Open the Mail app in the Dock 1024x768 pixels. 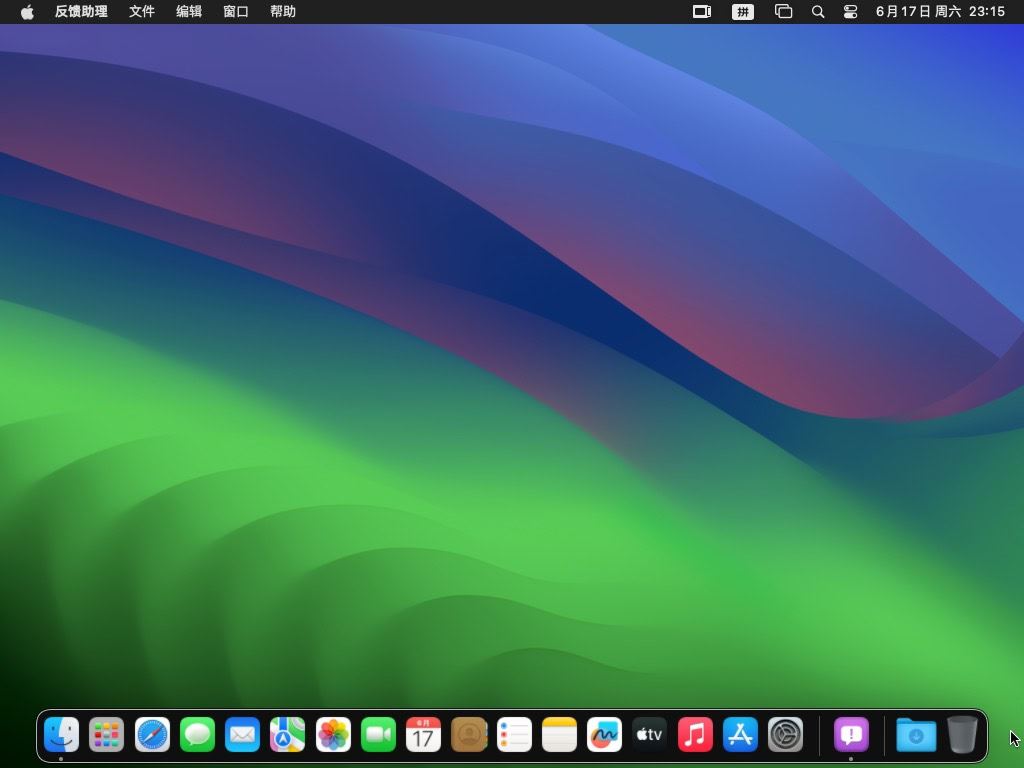(242, 735)
